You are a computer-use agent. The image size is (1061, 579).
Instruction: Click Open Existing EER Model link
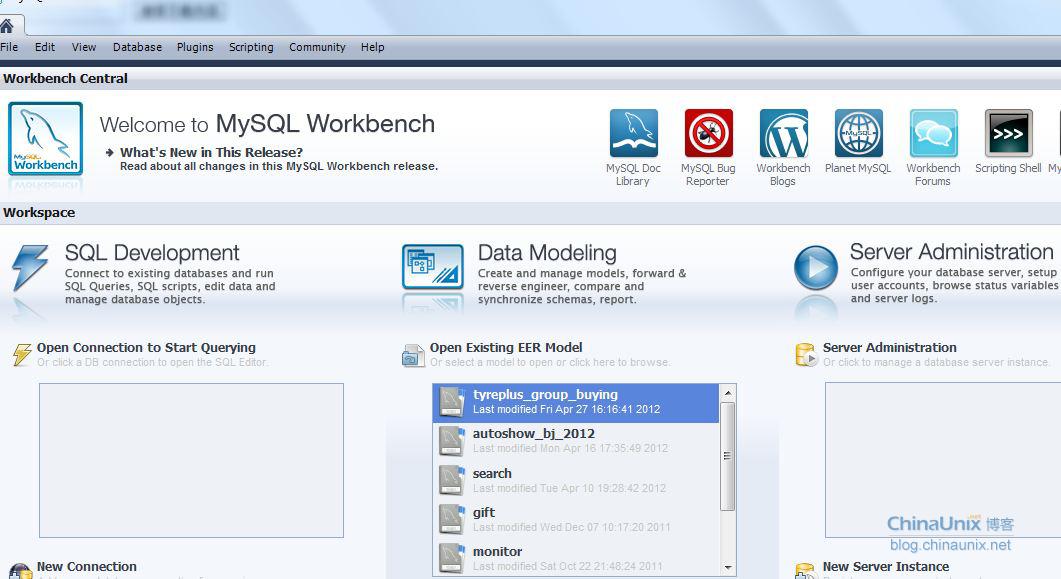(x=505, y=348)
